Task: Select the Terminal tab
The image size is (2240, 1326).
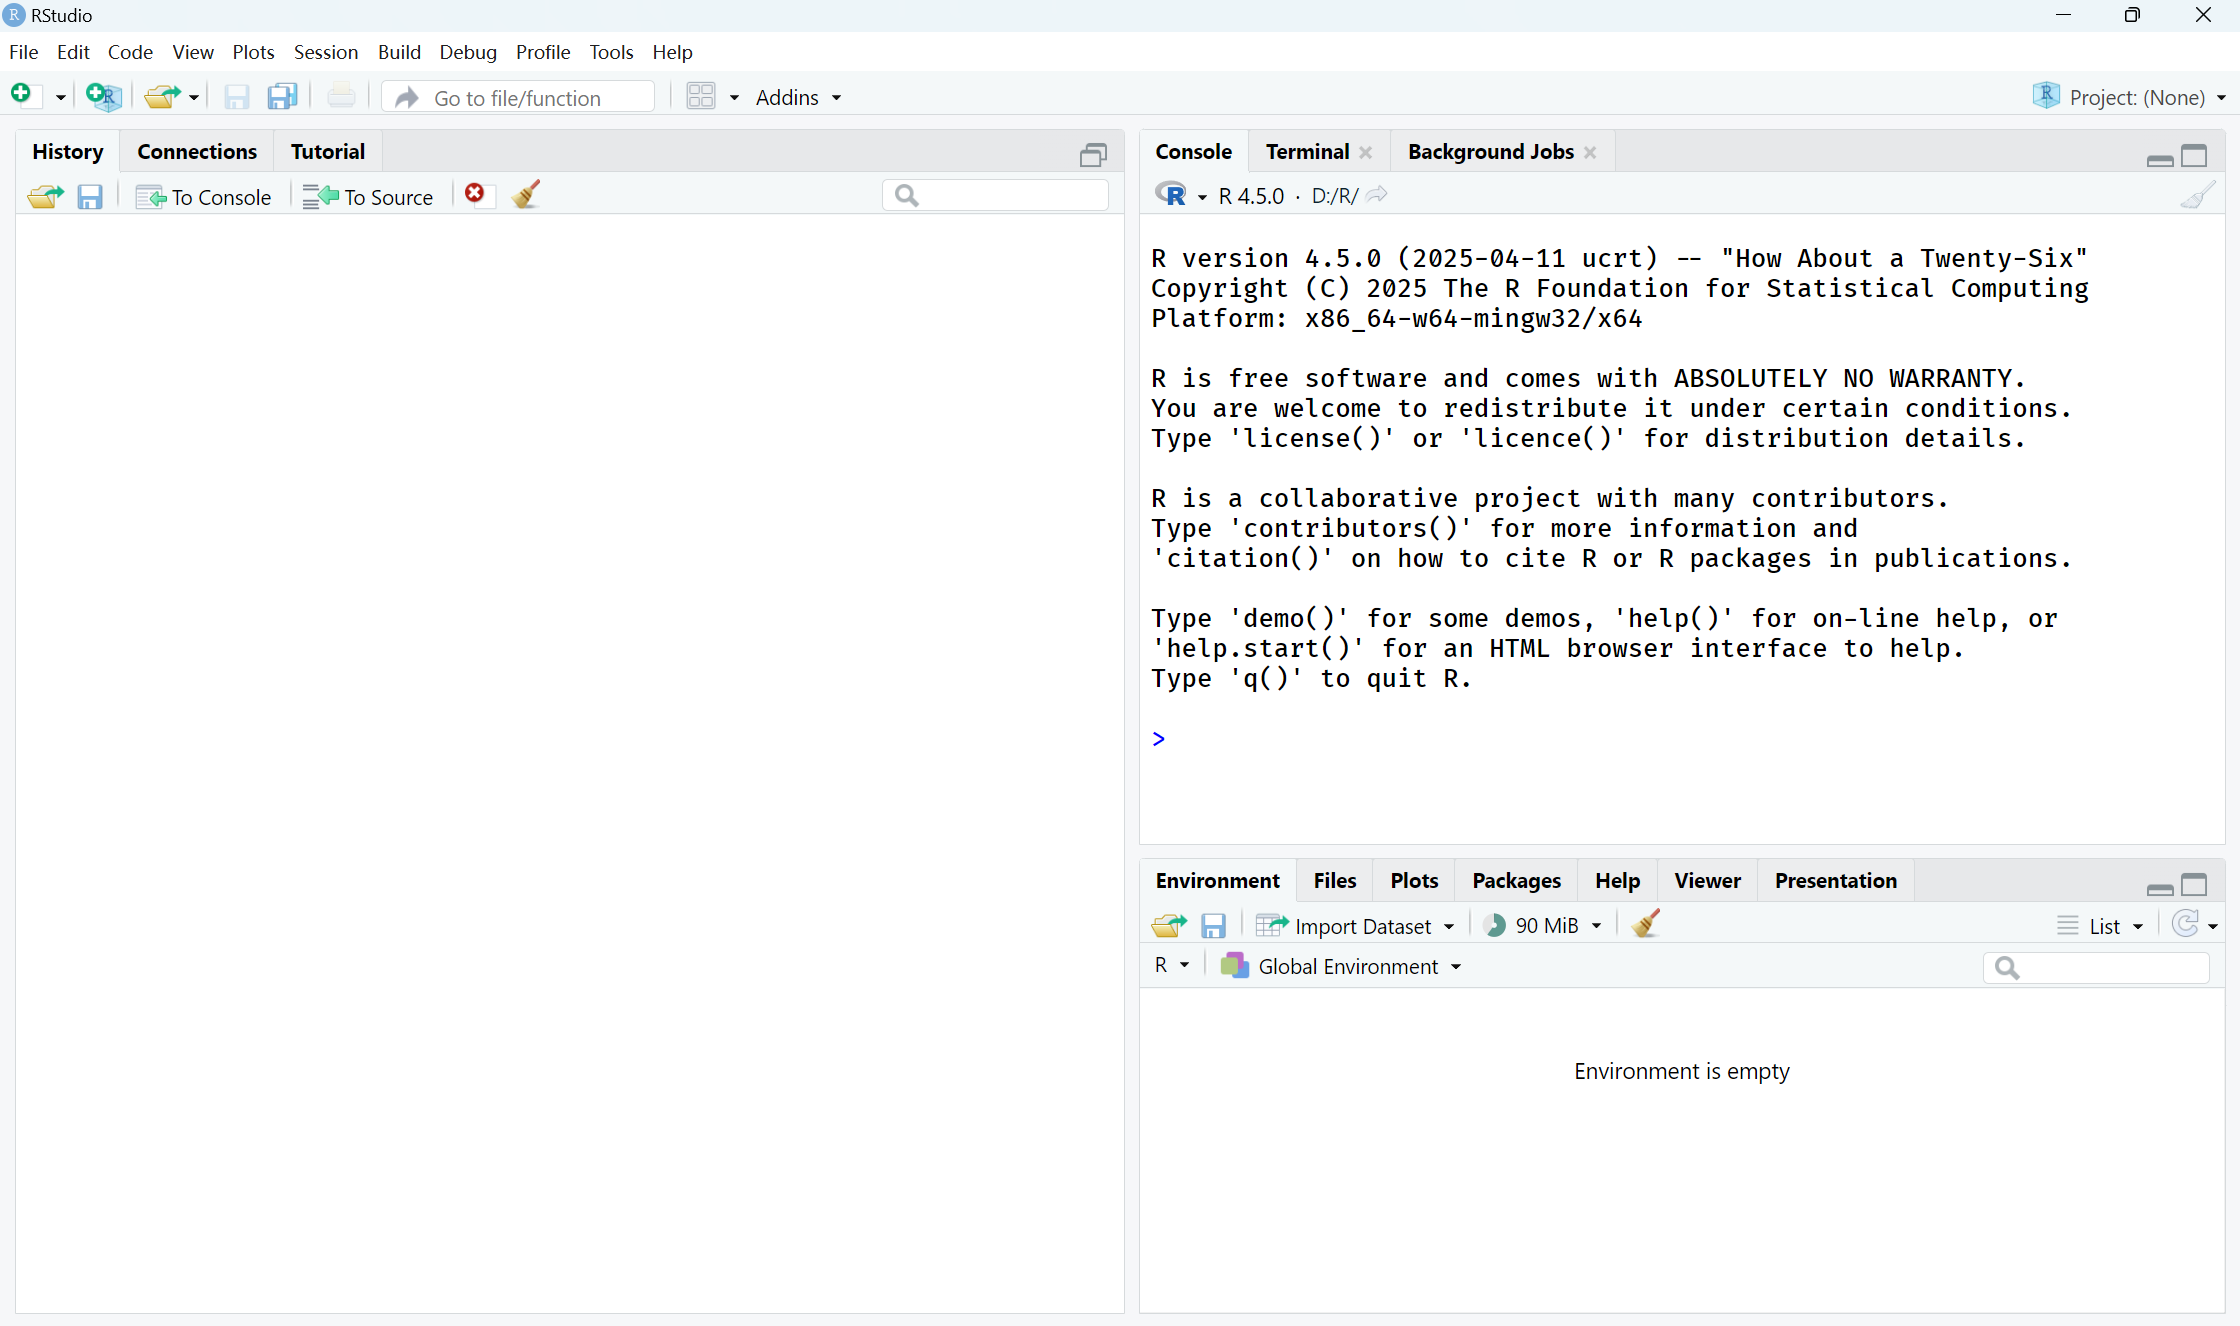Action: (1307, 151)
